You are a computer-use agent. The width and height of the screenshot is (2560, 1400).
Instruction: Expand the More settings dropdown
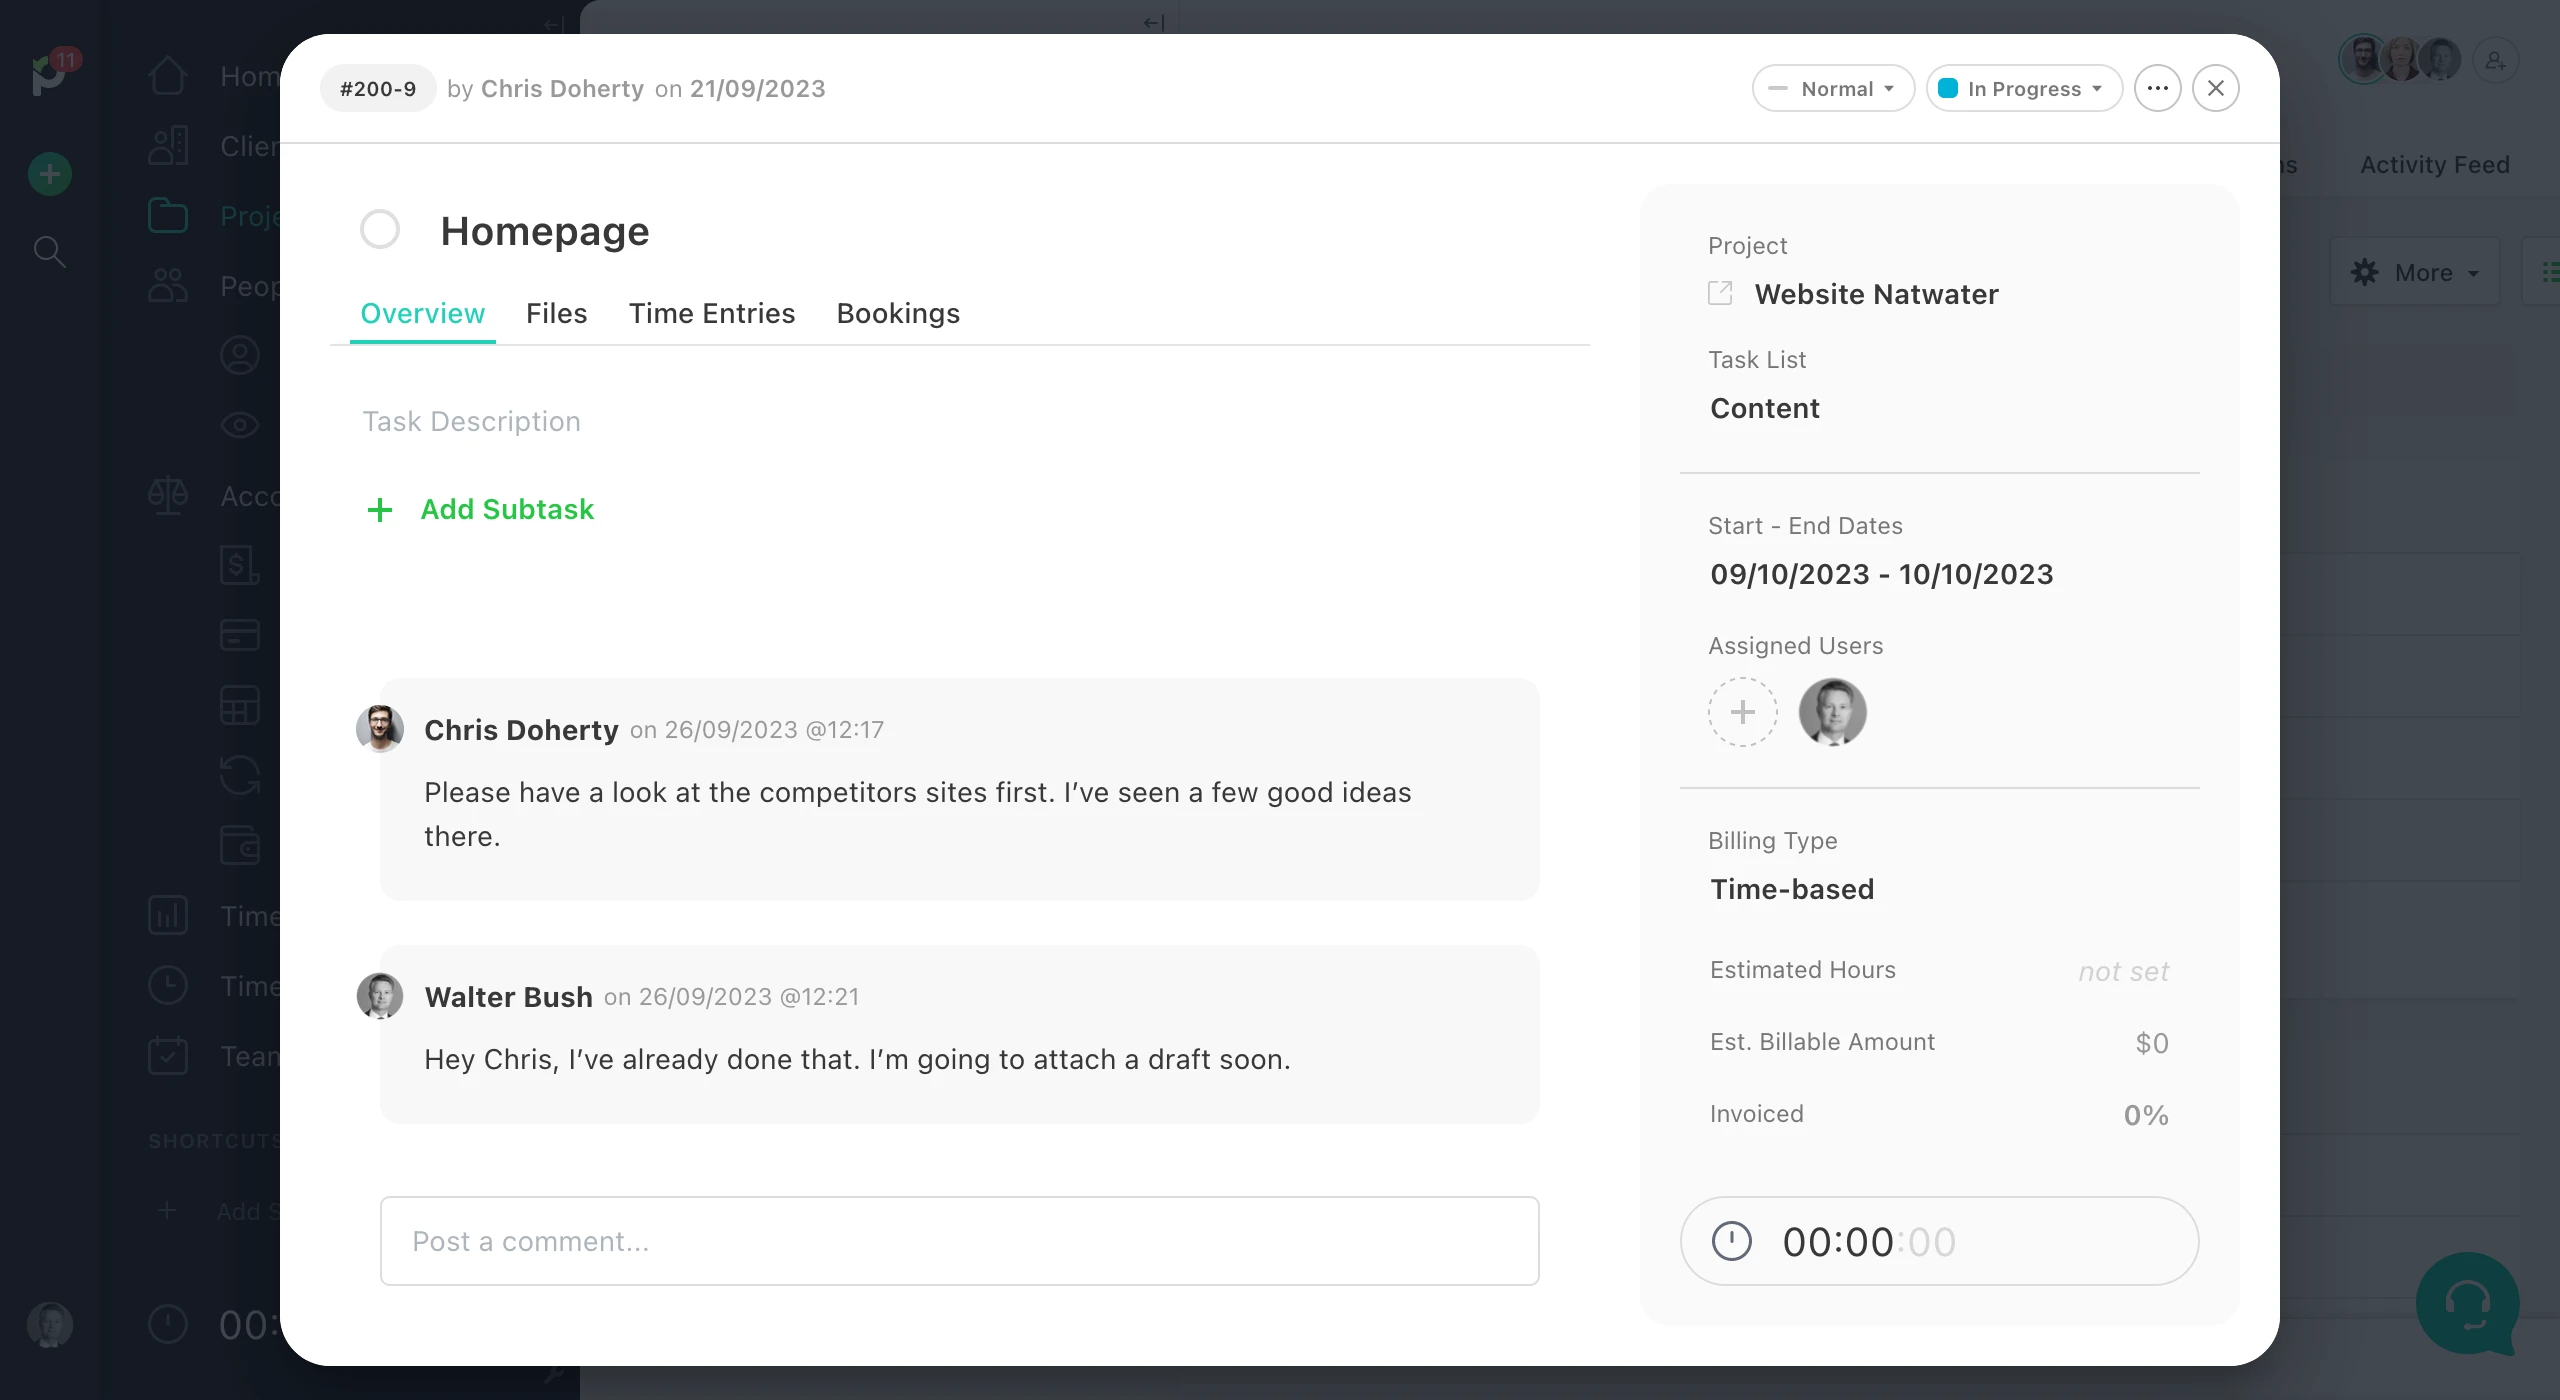point(2414,272)
